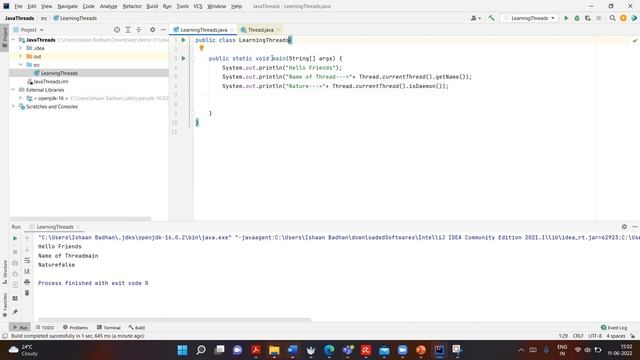Open Windows Start button on taskbar
The height and width of the screenshot is (360, 640).
click(182, 350)
